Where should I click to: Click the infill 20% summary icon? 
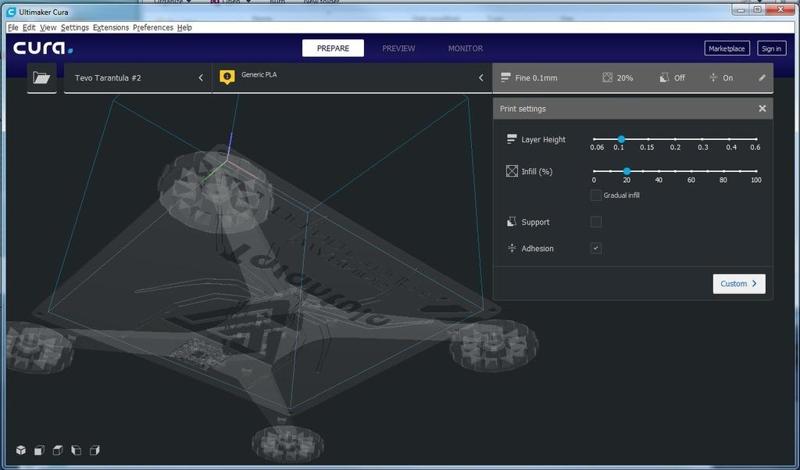[x=607, y=78]
